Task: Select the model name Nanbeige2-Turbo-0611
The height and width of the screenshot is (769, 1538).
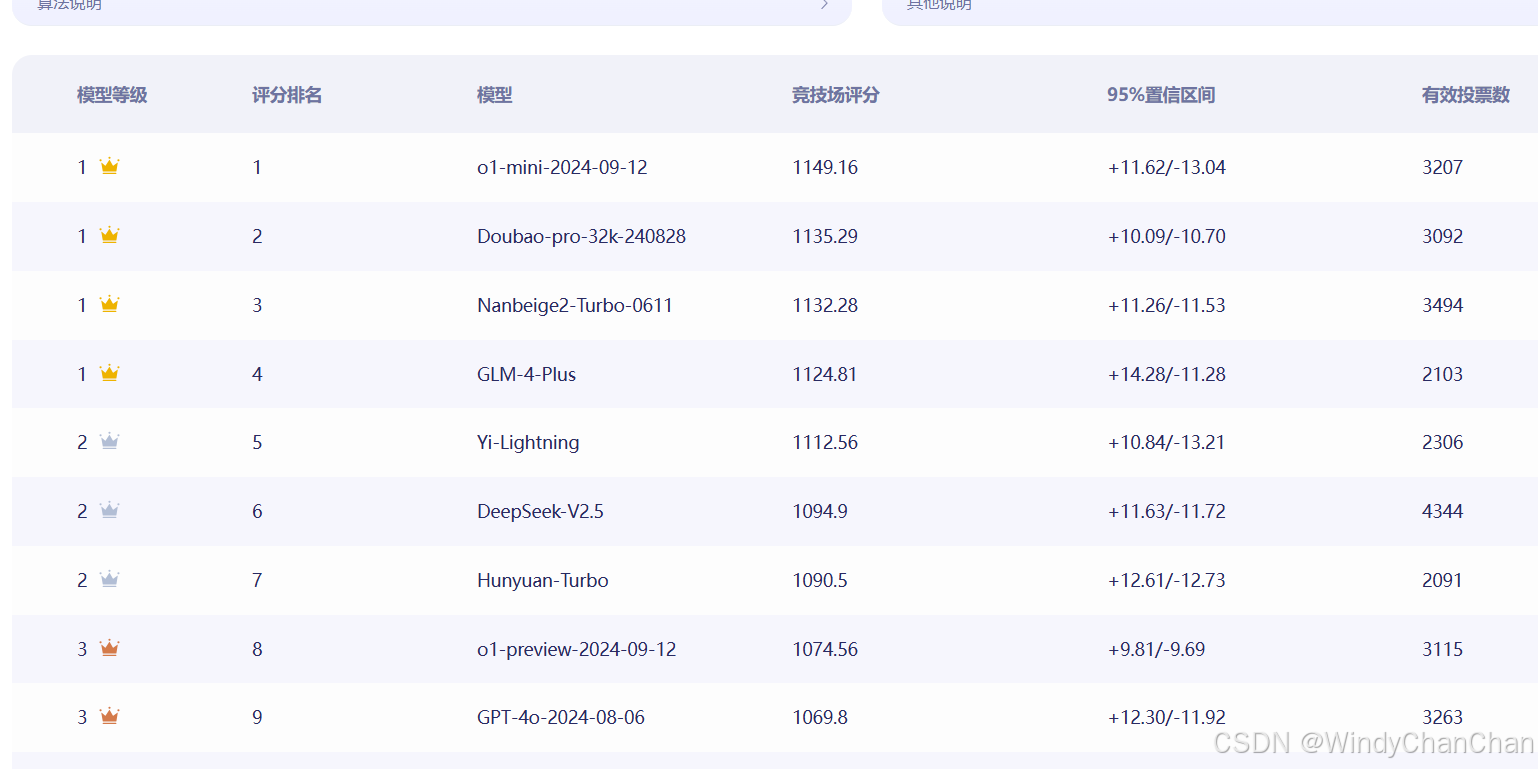Action: click(x=575, y=305)
